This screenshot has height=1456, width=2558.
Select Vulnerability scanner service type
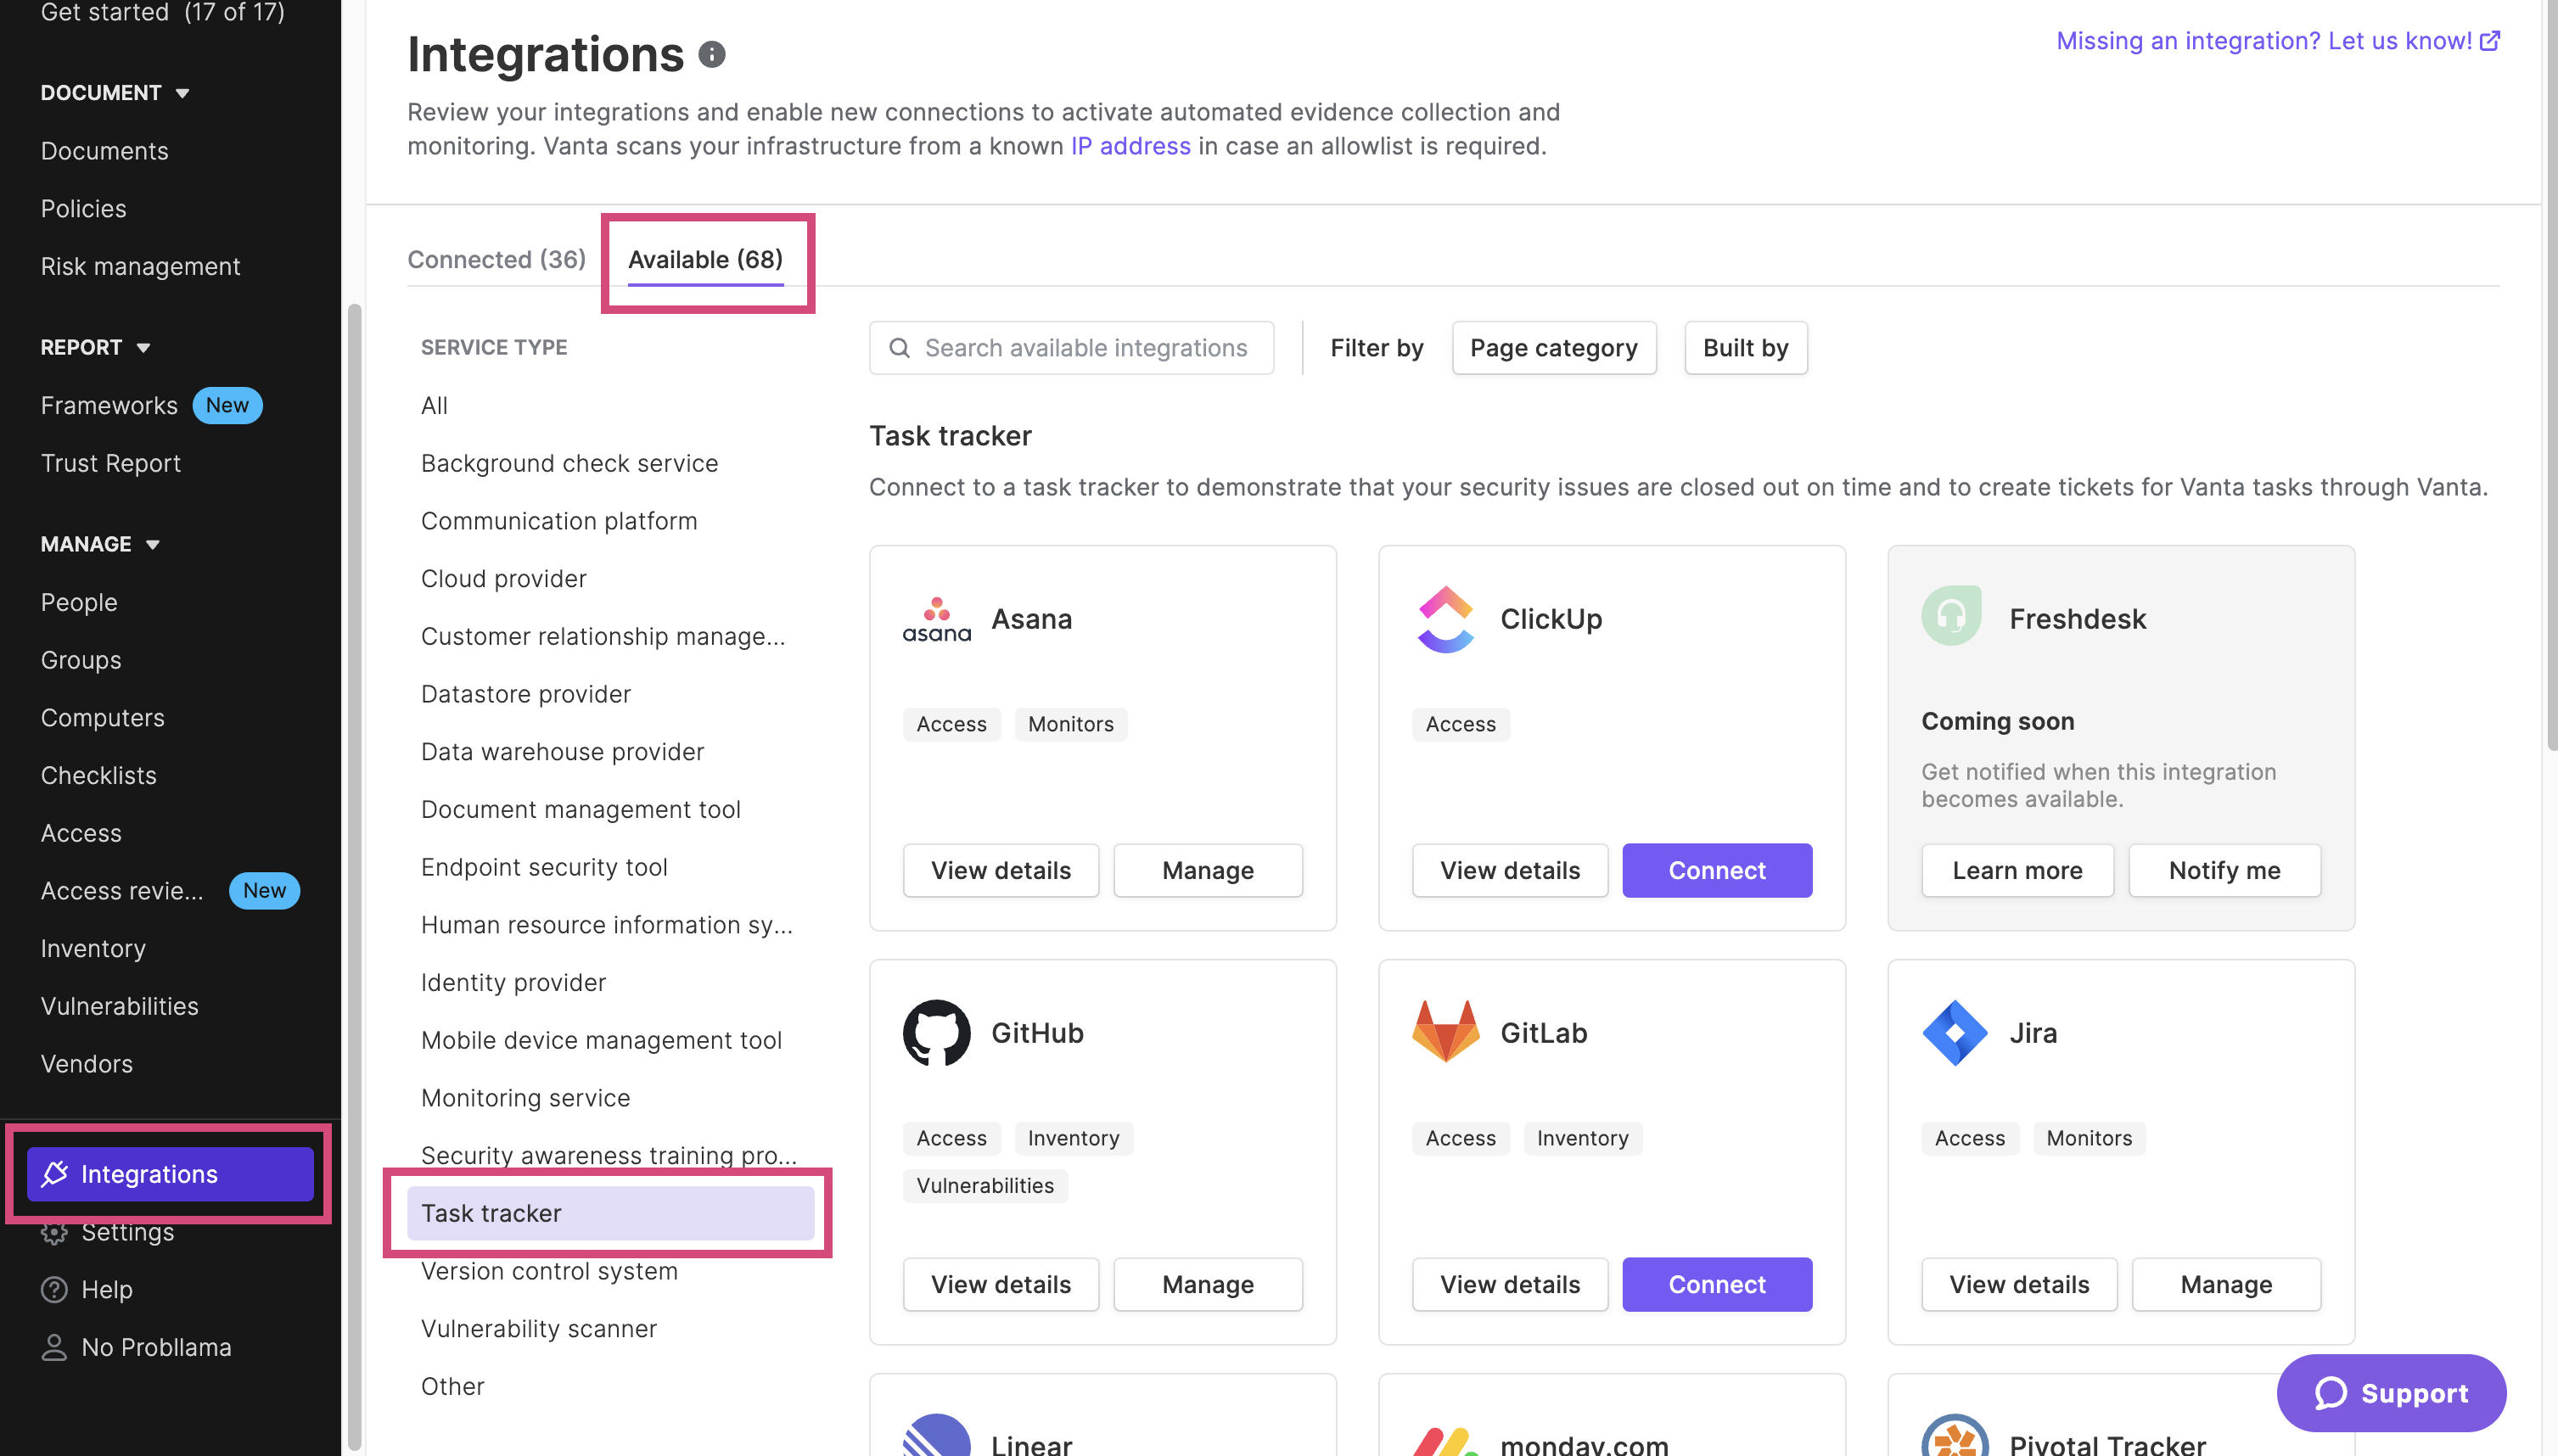click(538, 1329)
